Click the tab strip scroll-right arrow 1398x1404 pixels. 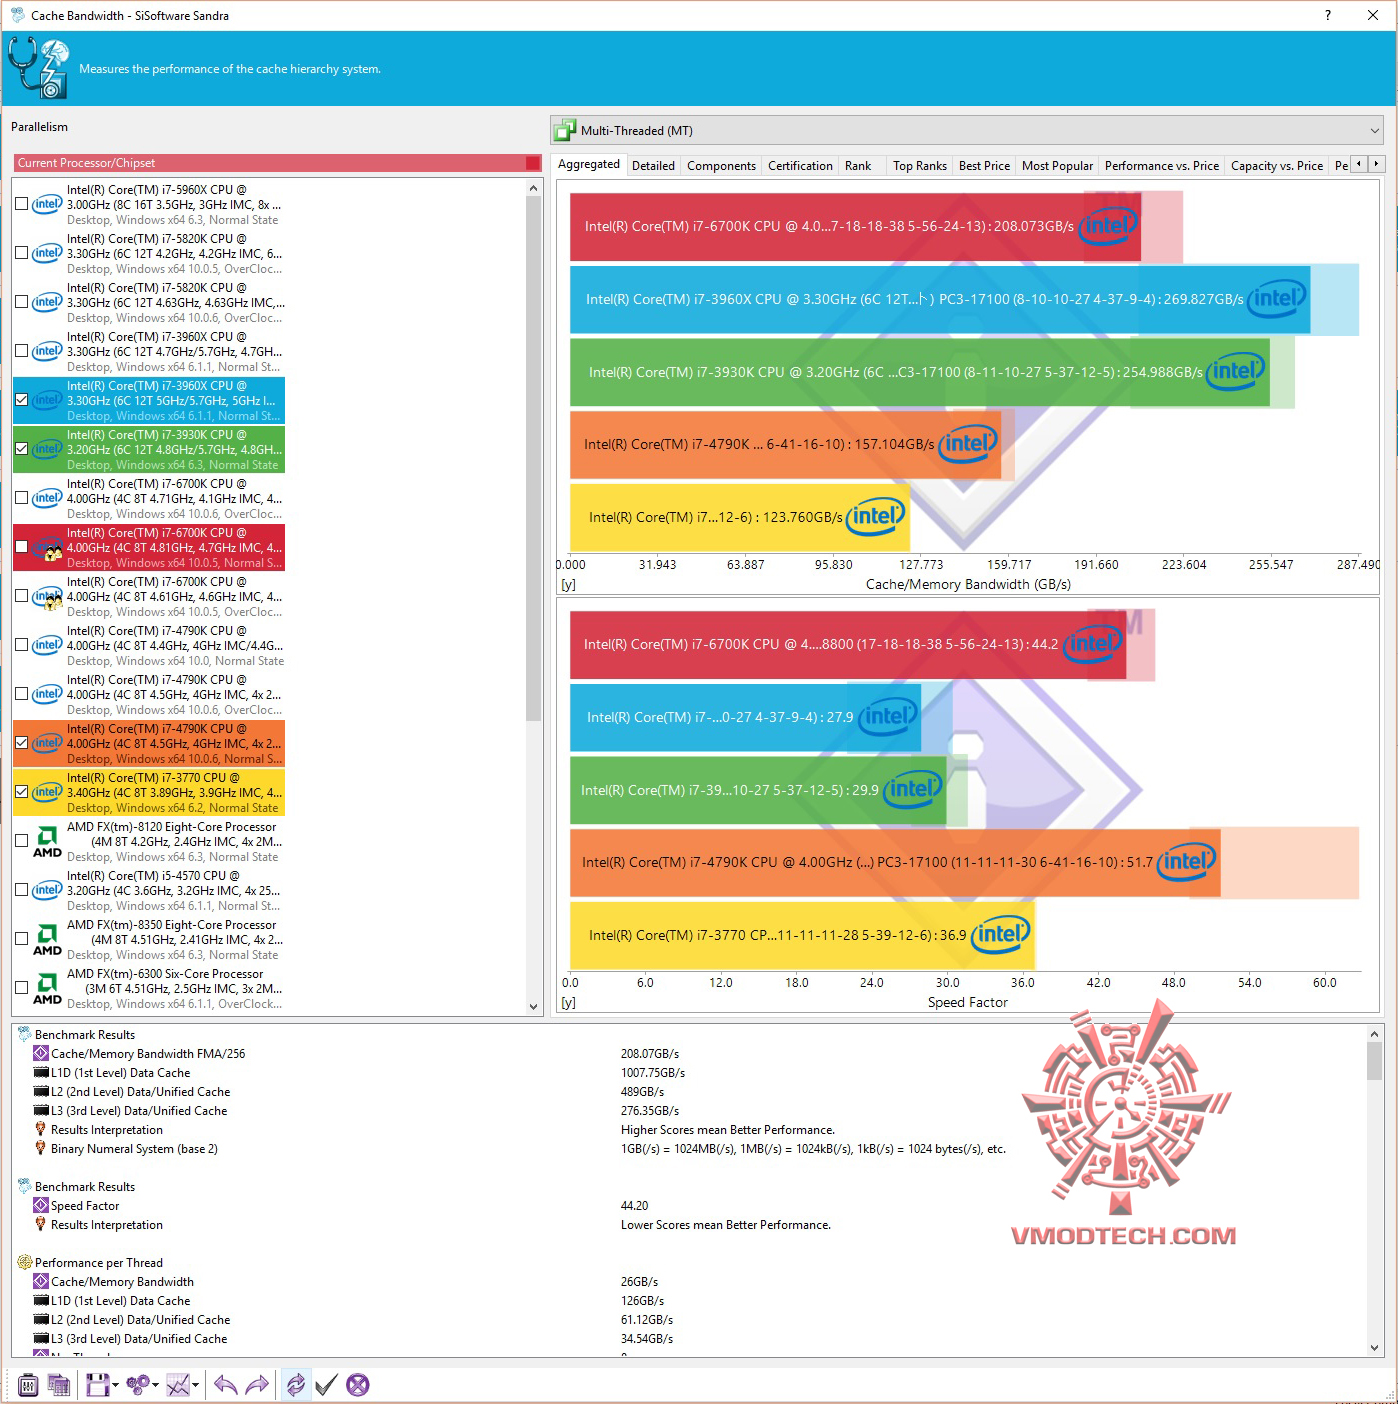pyautogui.click(x=1376, y=164)
